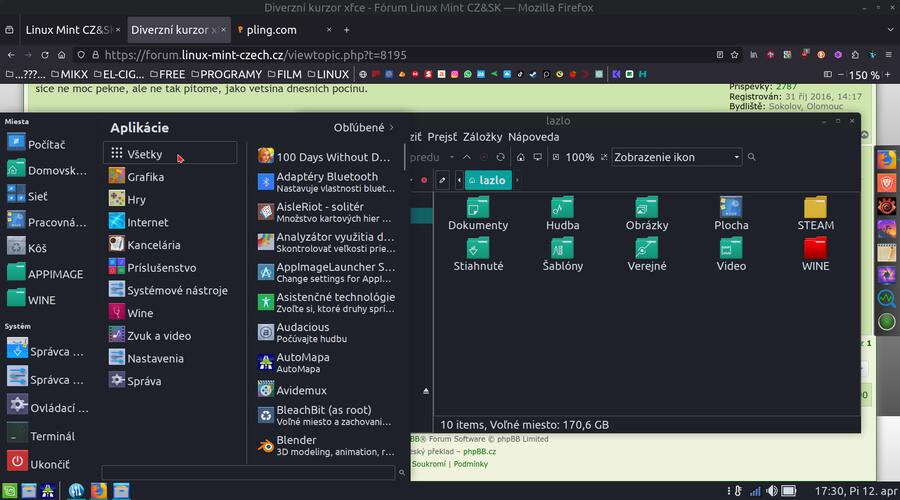The height and width of the screenshot is (500, 900).
Task: Click the reload icon in file manager toolbar
Action: pos(501,157)
